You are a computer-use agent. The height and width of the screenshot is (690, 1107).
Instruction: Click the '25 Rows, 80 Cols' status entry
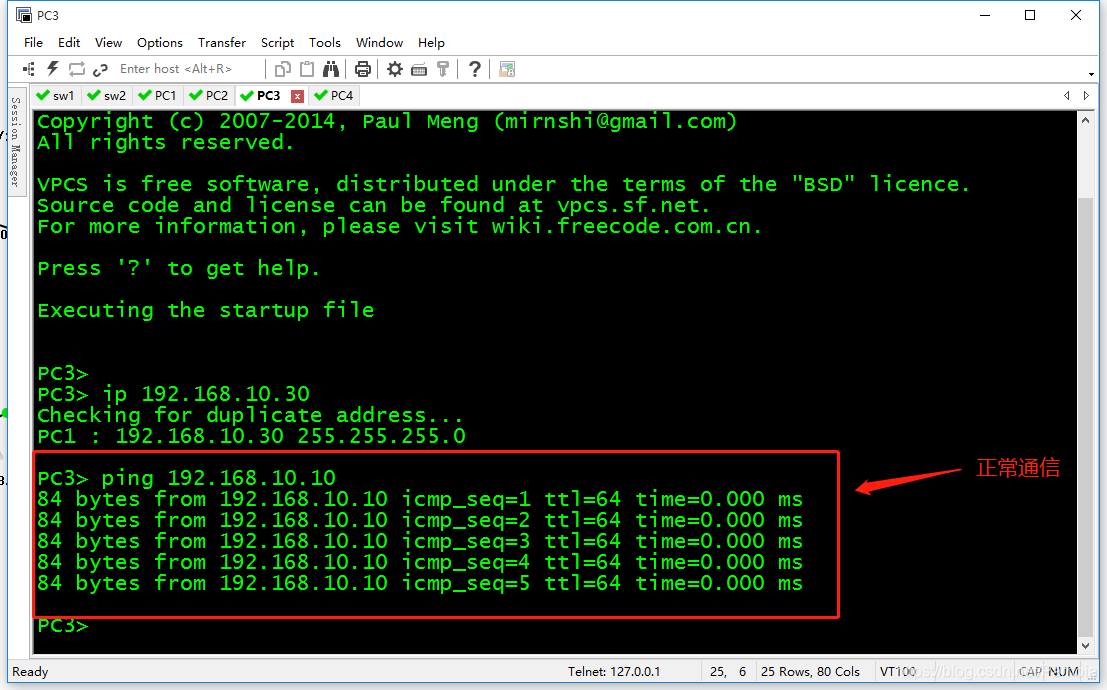(x=810, y=672)
